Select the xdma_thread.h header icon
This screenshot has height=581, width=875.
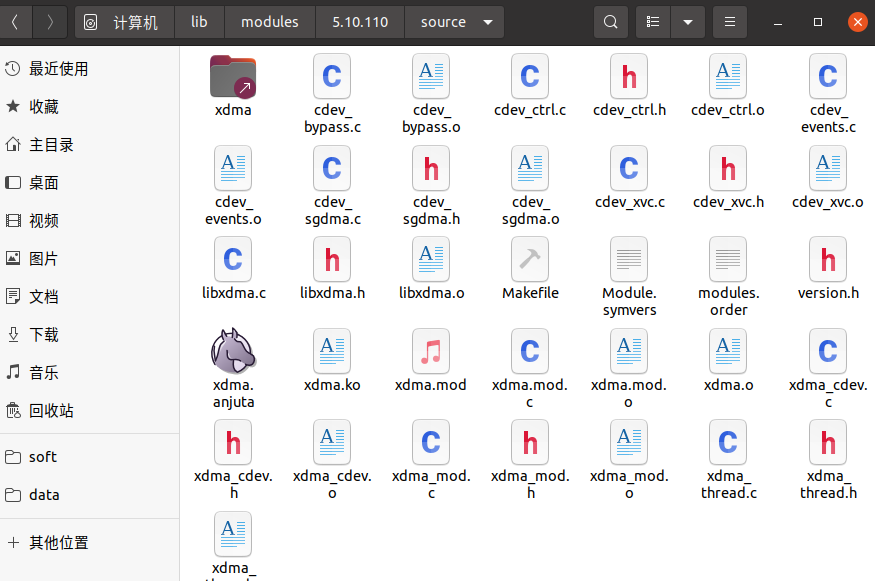pyautogui.click(x=828, y=443)
